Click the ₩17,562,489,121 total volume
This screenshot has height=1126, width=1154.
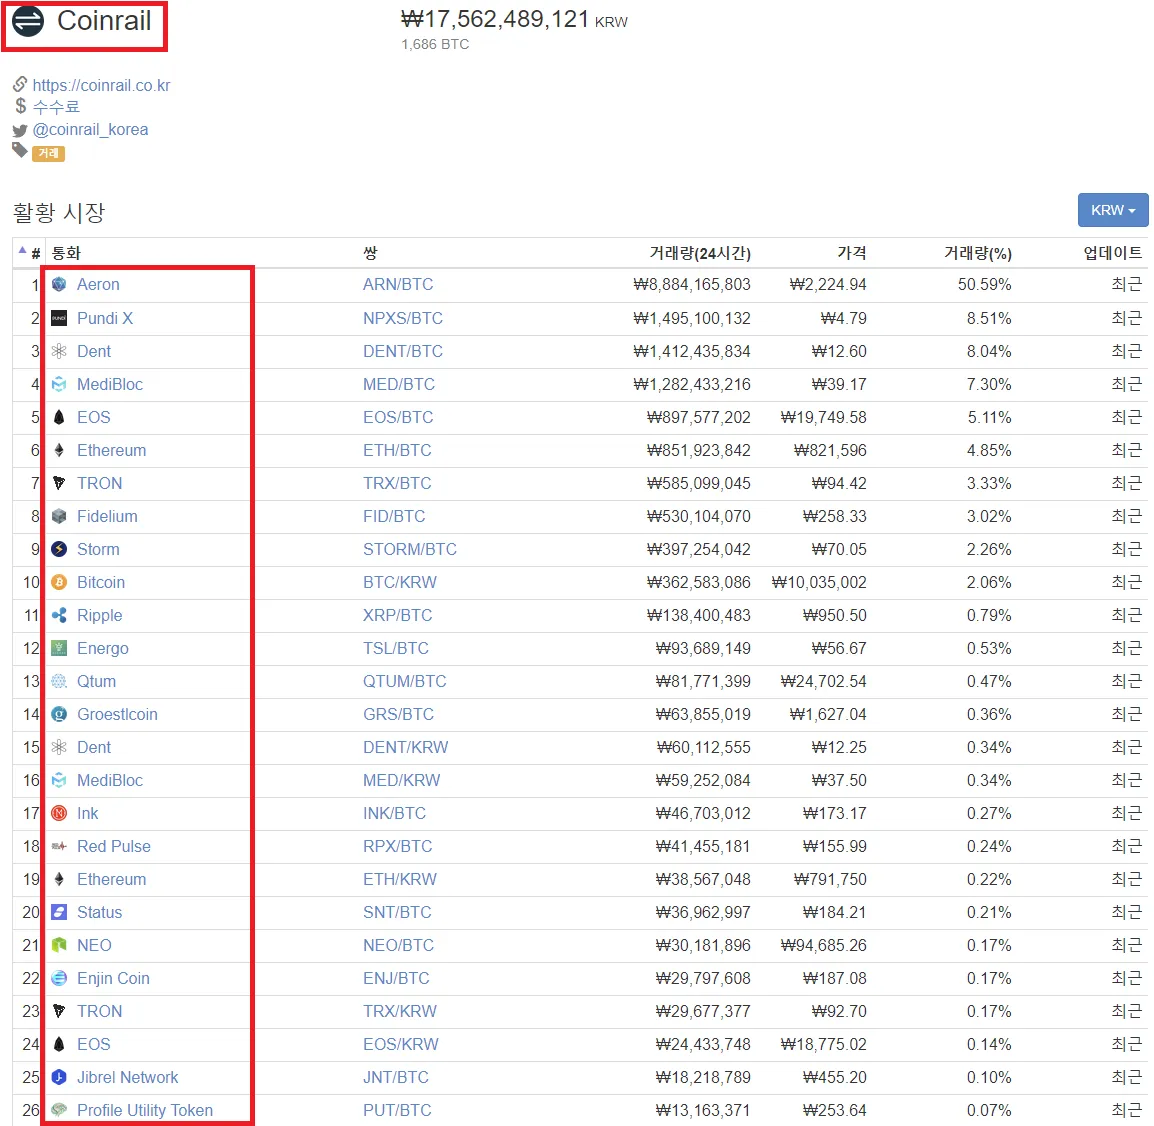(495, 19)
